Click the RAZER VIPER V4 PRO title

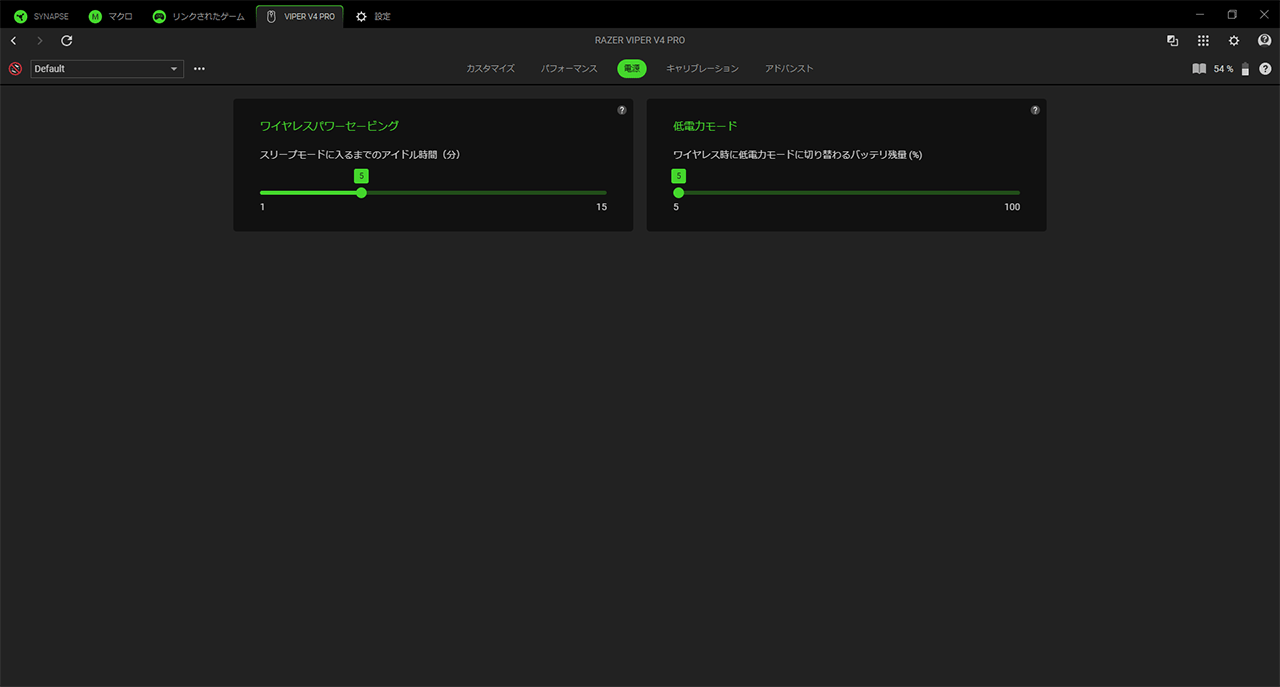click(640, 41)
